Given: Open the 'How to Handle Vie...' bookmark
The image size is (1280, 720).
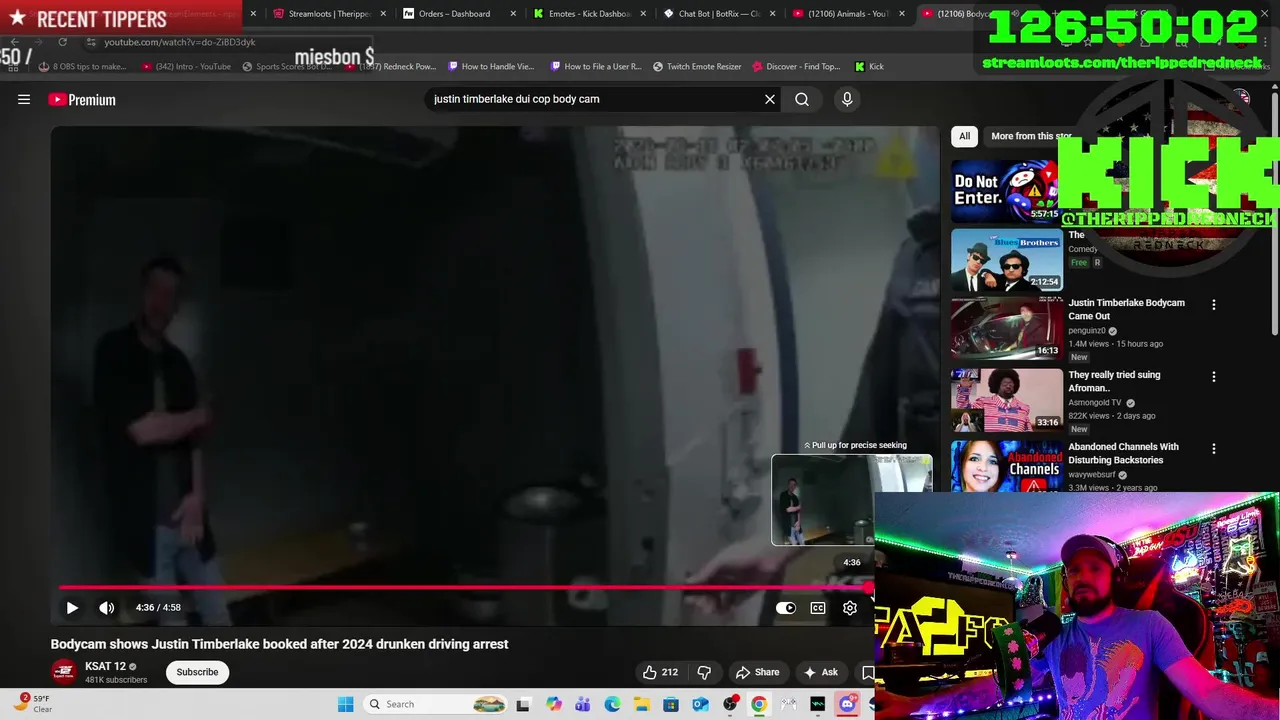Looking at the screenshot, I should pos(492,67).
